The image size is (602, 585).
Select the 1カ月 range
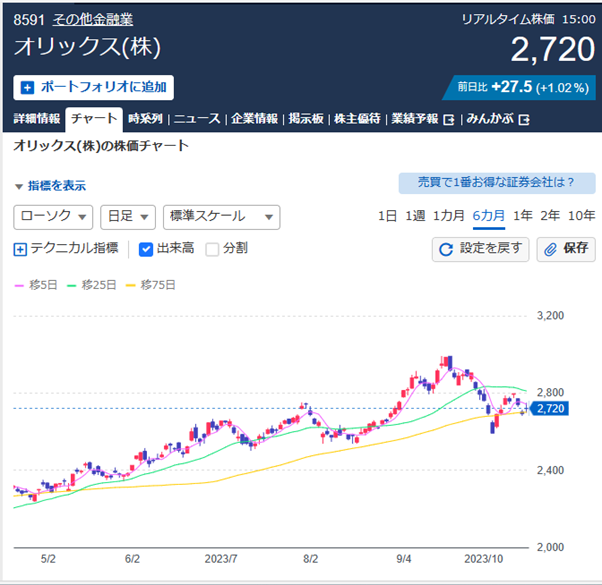tap(449, 216)
